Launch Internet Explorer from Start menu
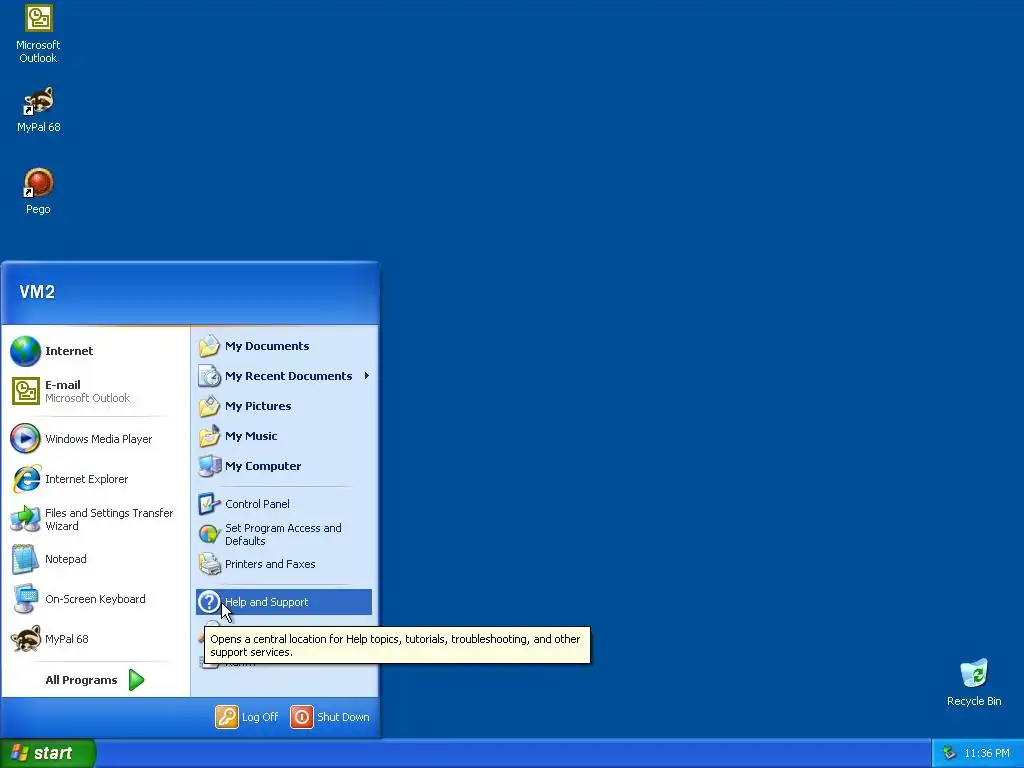This screenshot has width=1024, height=768. coord(96,479)
